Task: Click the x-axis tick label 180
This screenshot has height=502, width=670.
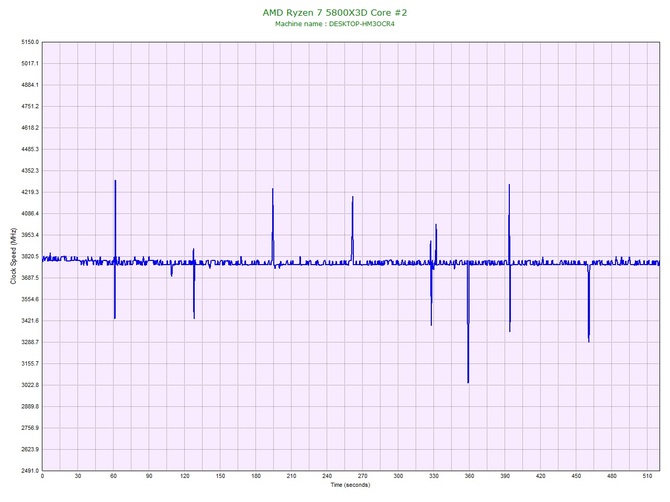Action: [x=256, y=476]
